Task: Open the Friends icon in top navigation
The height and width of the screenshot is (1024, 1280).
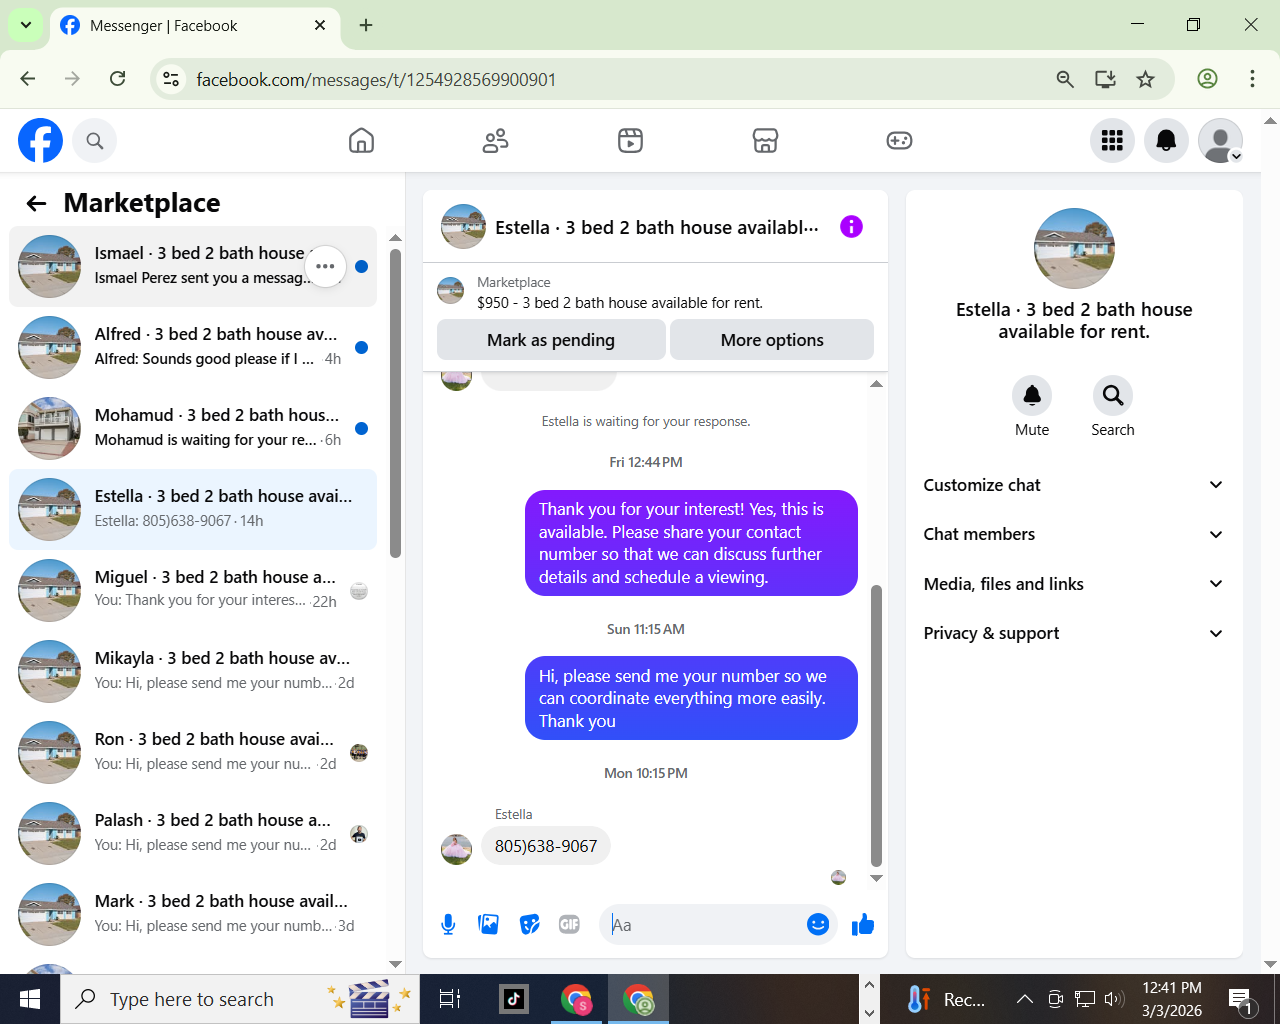Action: (x=496, y=141)
